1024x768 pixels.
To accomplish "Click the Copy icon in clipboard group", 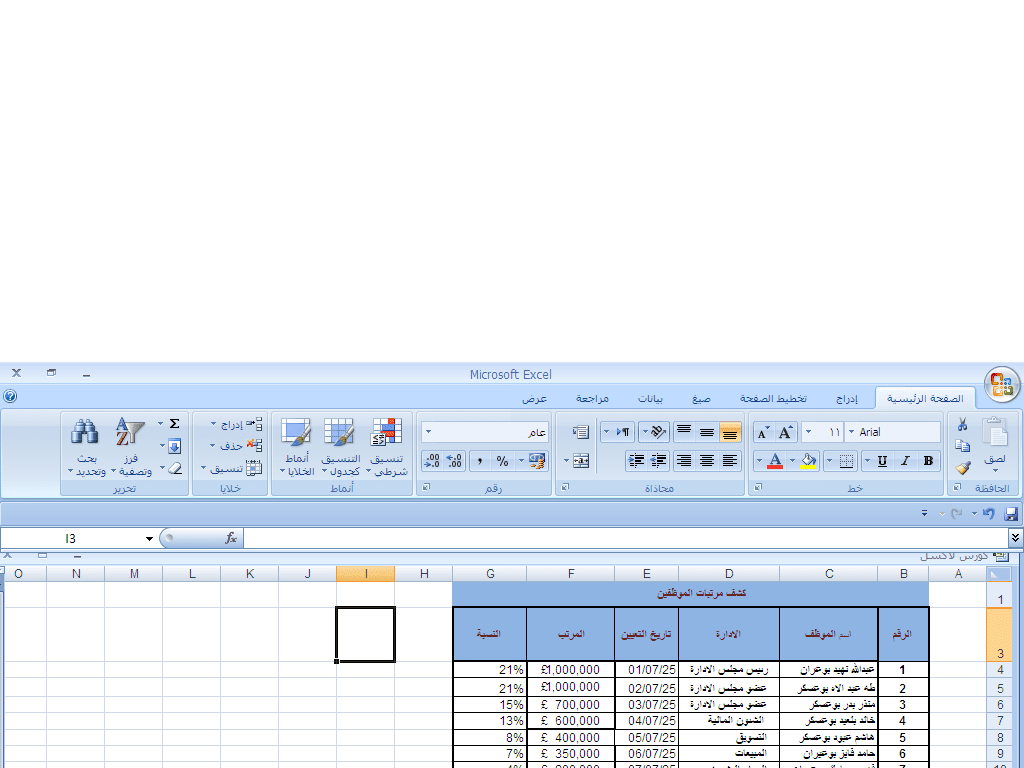I will [x=962, y=446].
